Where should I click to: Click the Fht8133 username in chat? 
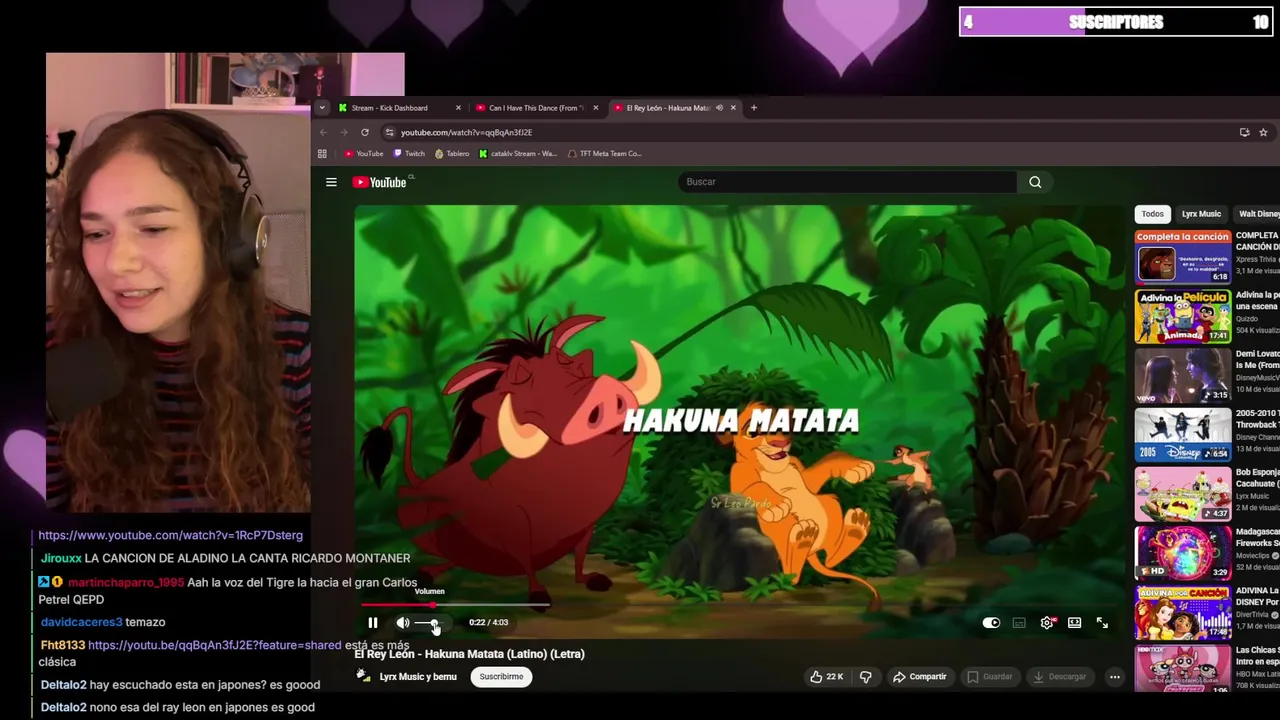click(x=63, y=646)
